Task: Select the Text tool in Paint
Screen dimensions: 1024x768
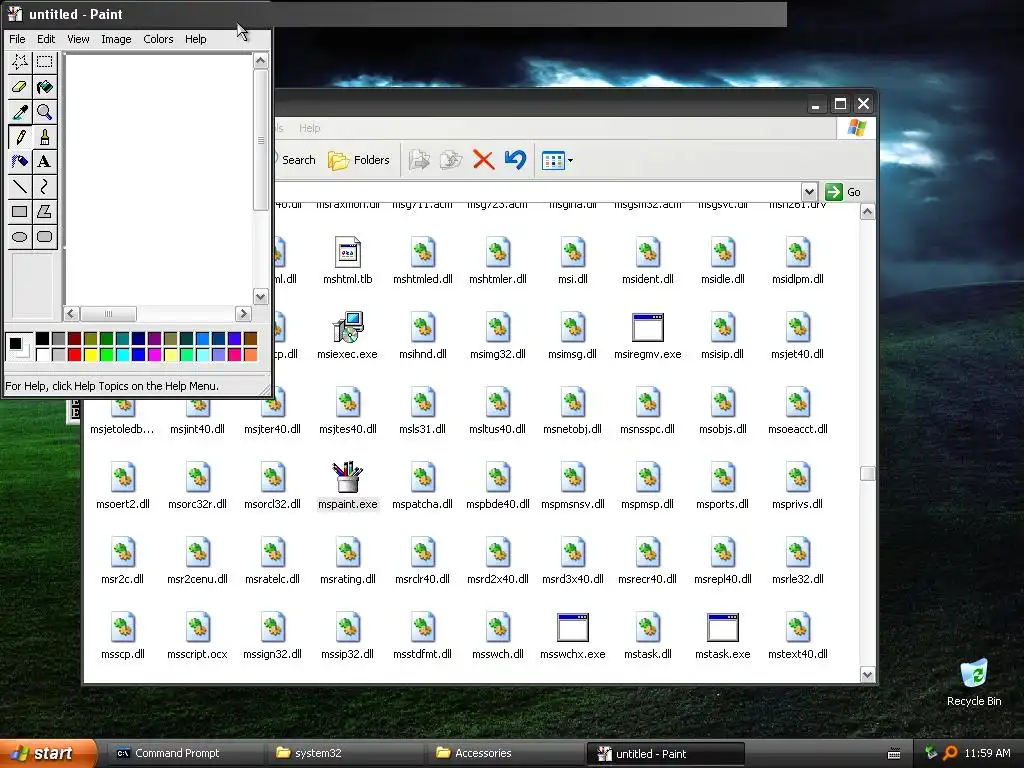Action: tap(44, 161)
